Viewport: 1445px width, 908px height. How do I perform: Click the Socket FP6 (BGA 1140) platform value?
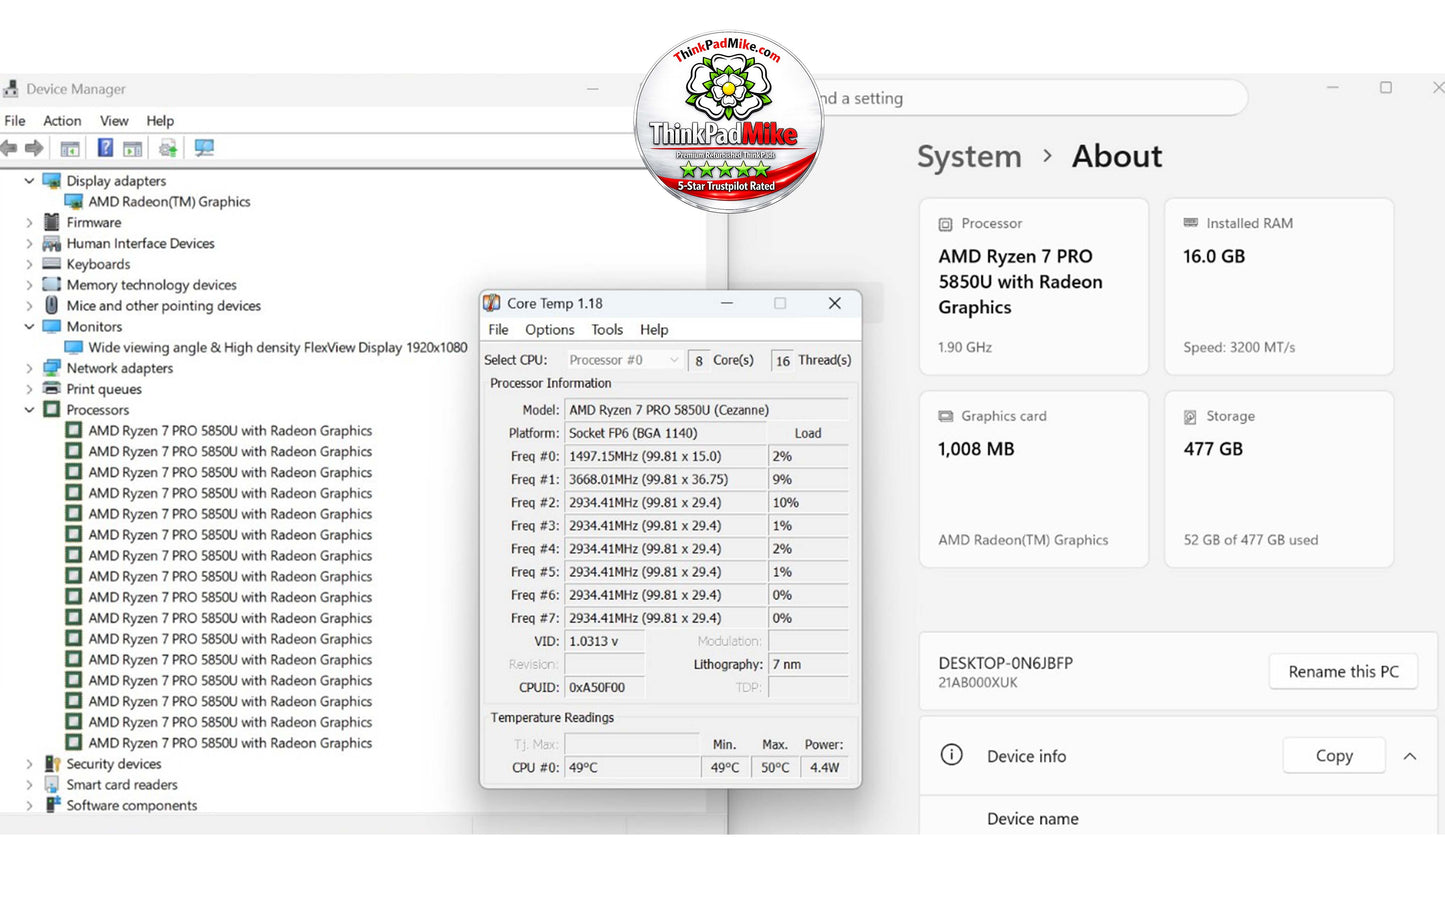tap(665, 433)
